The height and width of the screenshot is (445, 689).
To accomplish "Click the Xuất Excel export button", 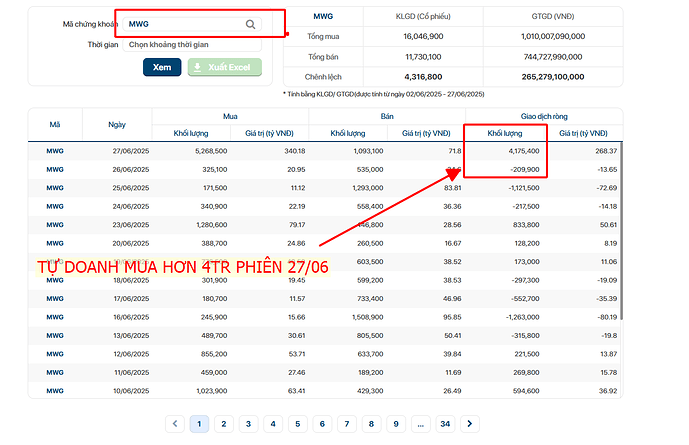I will point(225,67).
